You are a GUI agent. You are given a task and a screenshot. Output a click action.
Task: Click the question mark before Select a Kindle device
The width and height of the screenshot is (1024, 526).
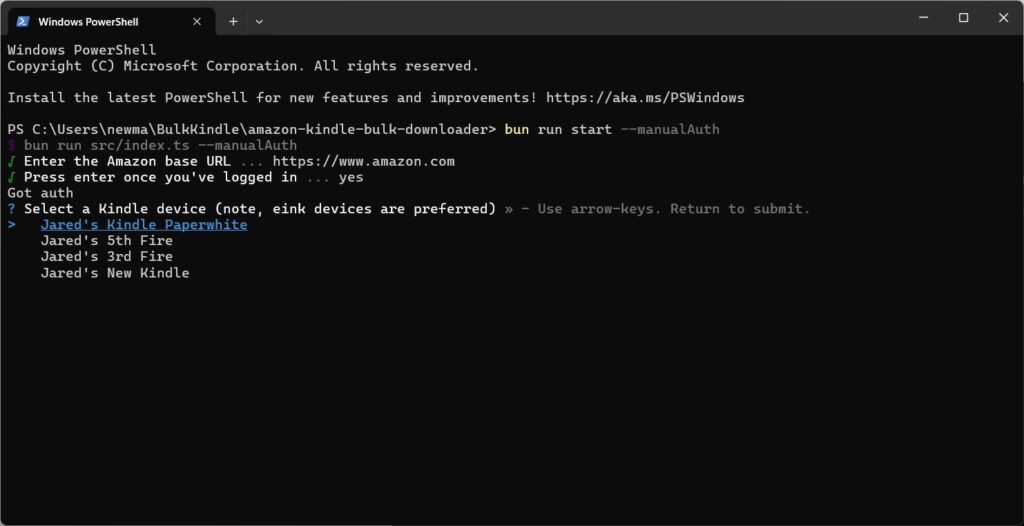pyautogui.click(x=12, y=209)
